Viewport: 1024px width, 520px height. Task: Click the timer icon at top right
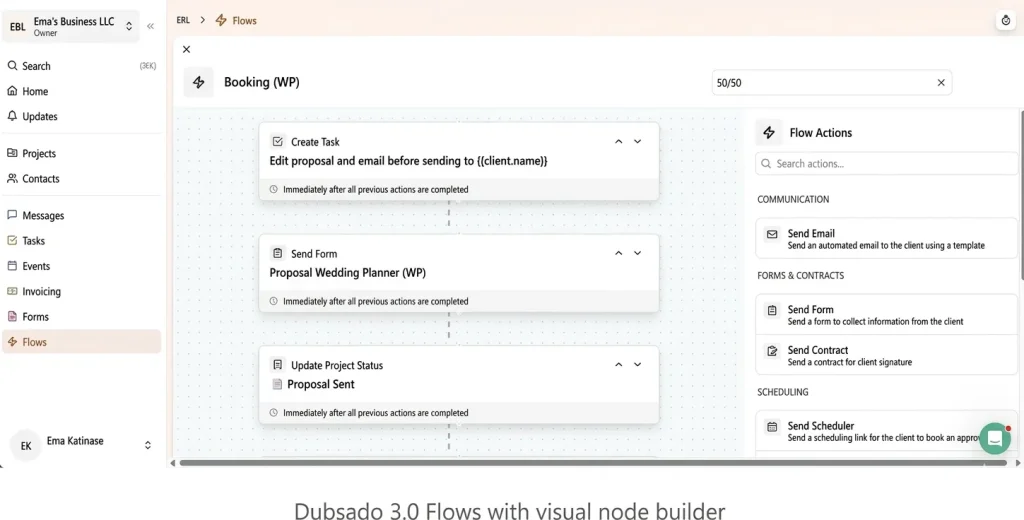(x=1005, y=21)
